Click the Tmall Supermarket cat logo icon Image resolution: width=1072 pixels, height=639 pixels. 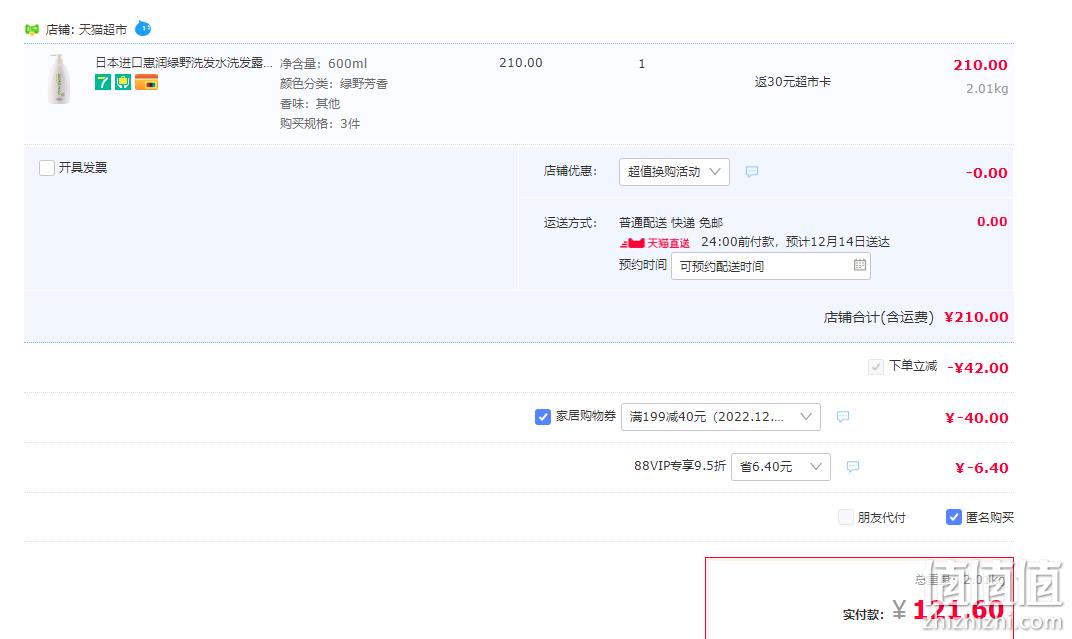(31, 29)
